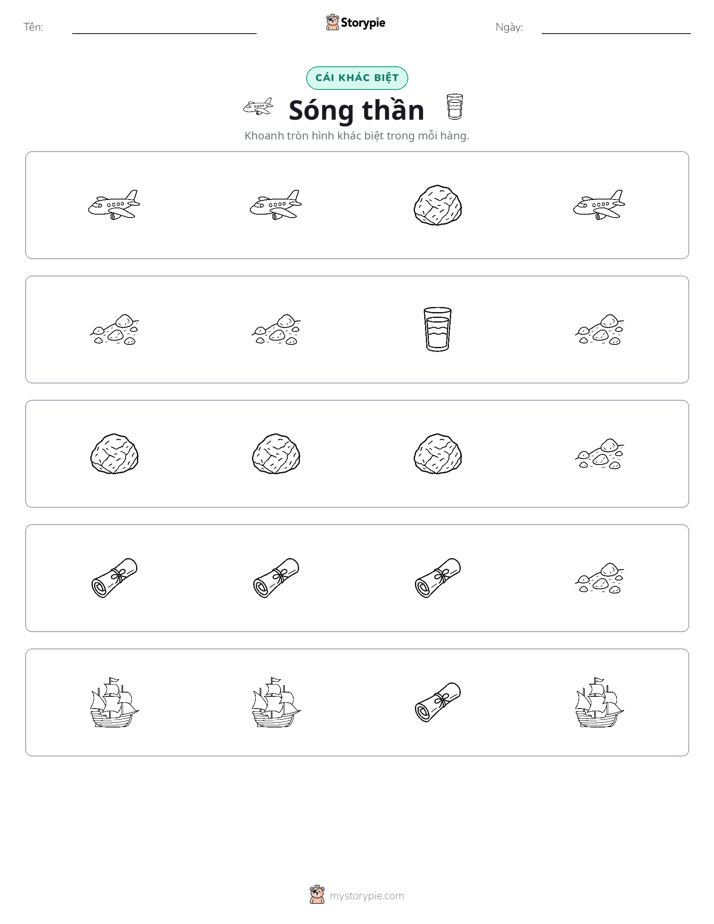The height and width of the screenshot is (924, 714).
Task: Open the mystorypie.com footer link
Action: click(366, 896)
